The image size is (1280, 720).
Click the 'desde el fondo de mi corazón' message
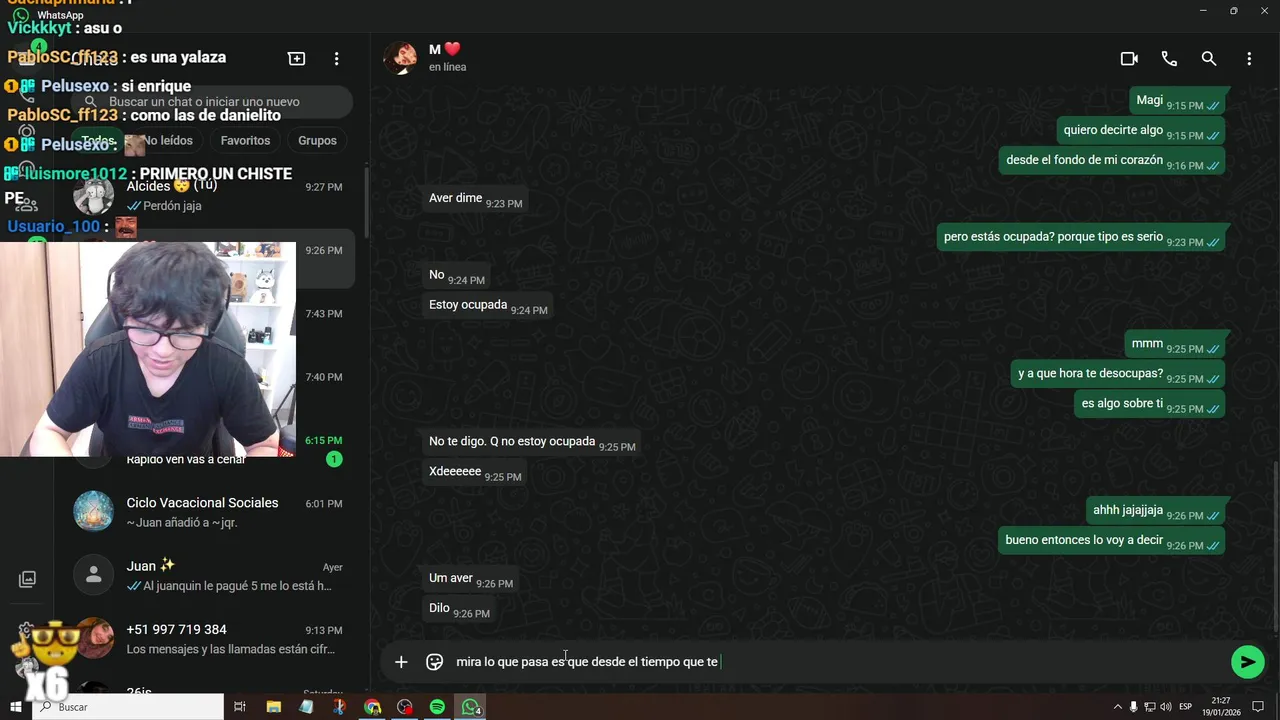click(1111, 160)
